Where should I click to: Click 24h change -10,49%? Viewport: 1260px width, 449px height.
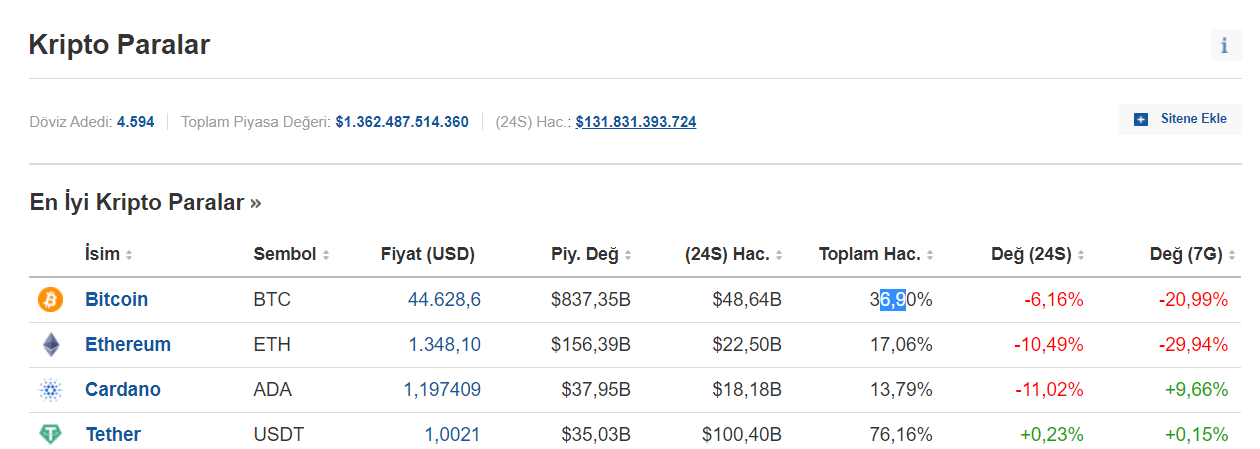click(1049, 344)
